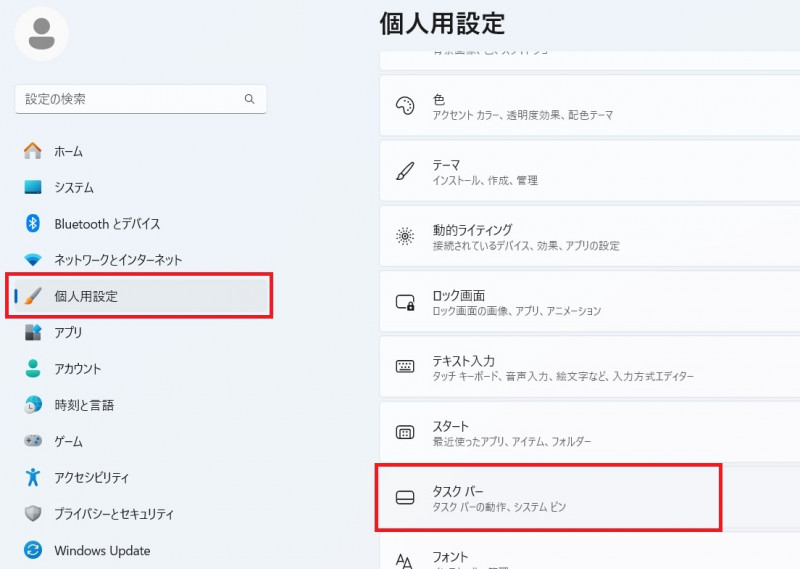This screenshot has height=569, width=800.
Task: Open ネットワークとインターネット category
Action: 141,260
